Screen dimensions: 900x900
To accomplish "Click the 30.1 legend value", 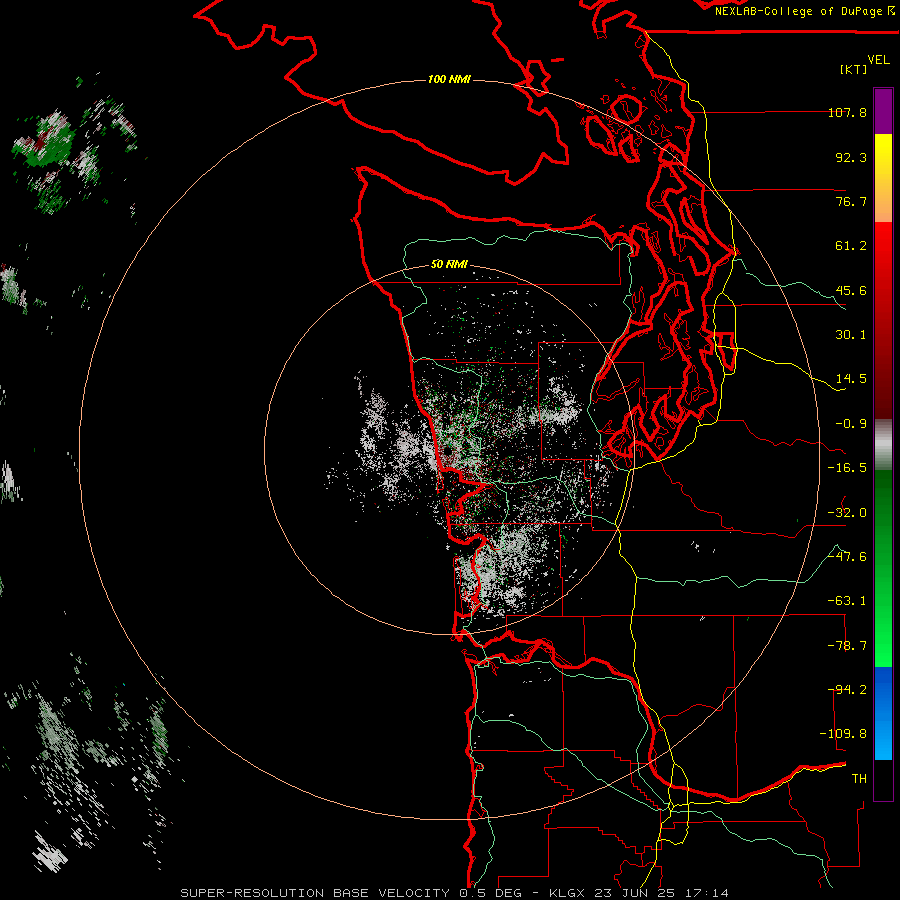I will tap(851, 335).
